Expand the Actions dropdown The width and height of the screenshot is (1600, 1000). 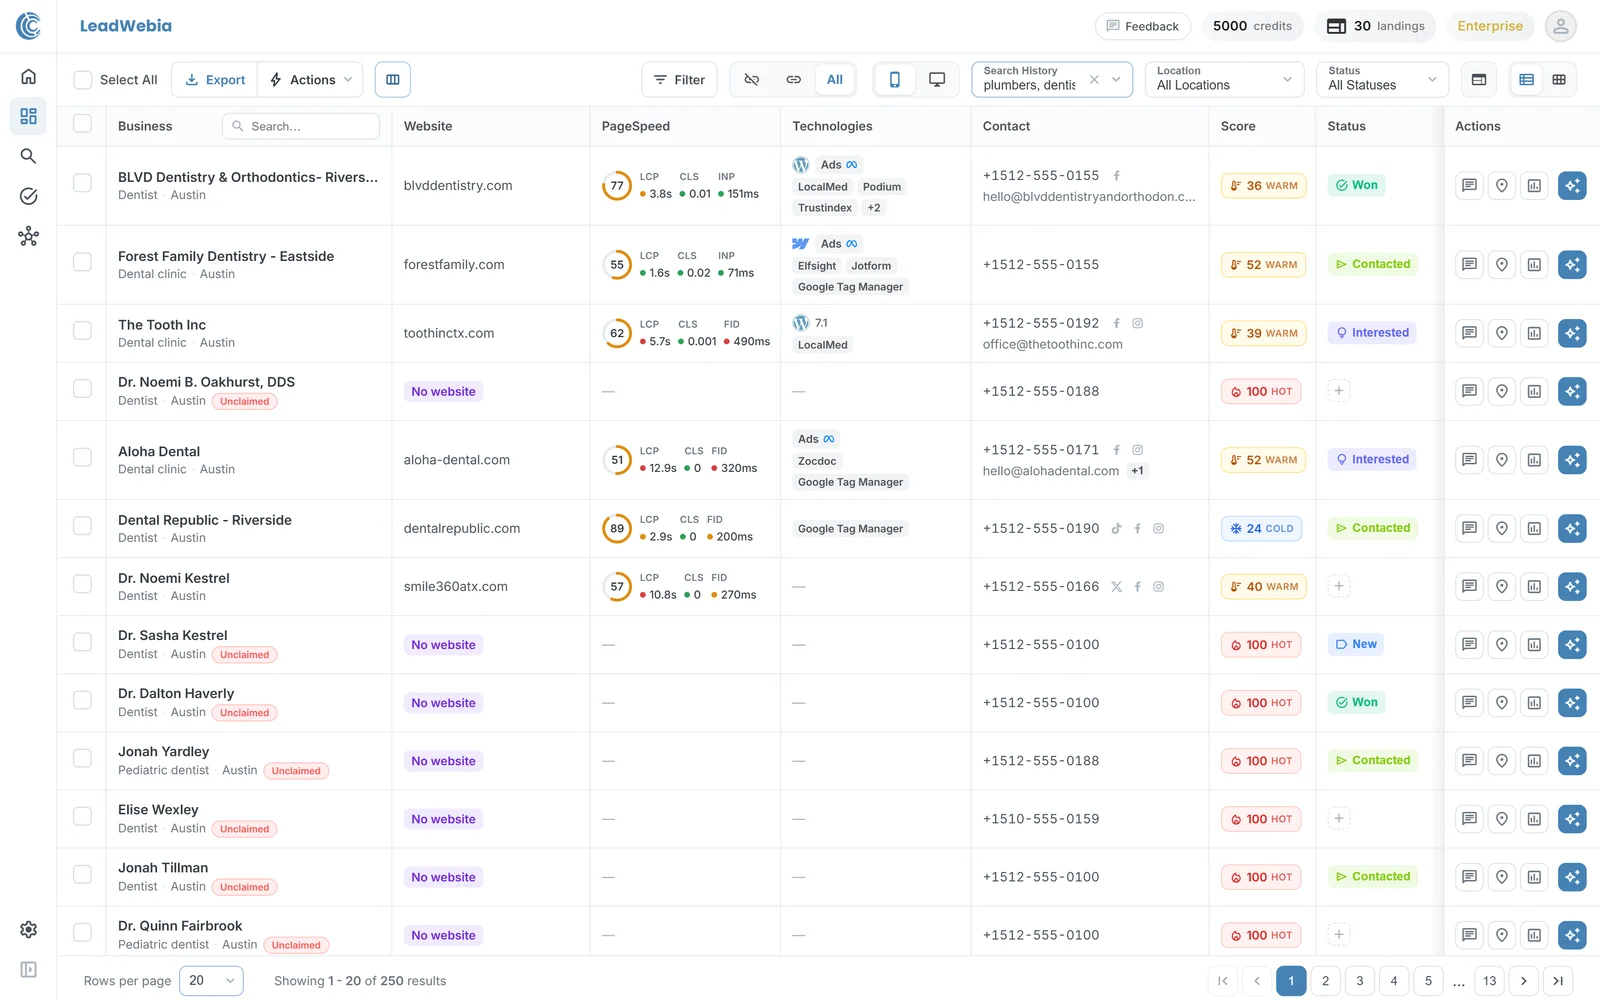(310, 80)
